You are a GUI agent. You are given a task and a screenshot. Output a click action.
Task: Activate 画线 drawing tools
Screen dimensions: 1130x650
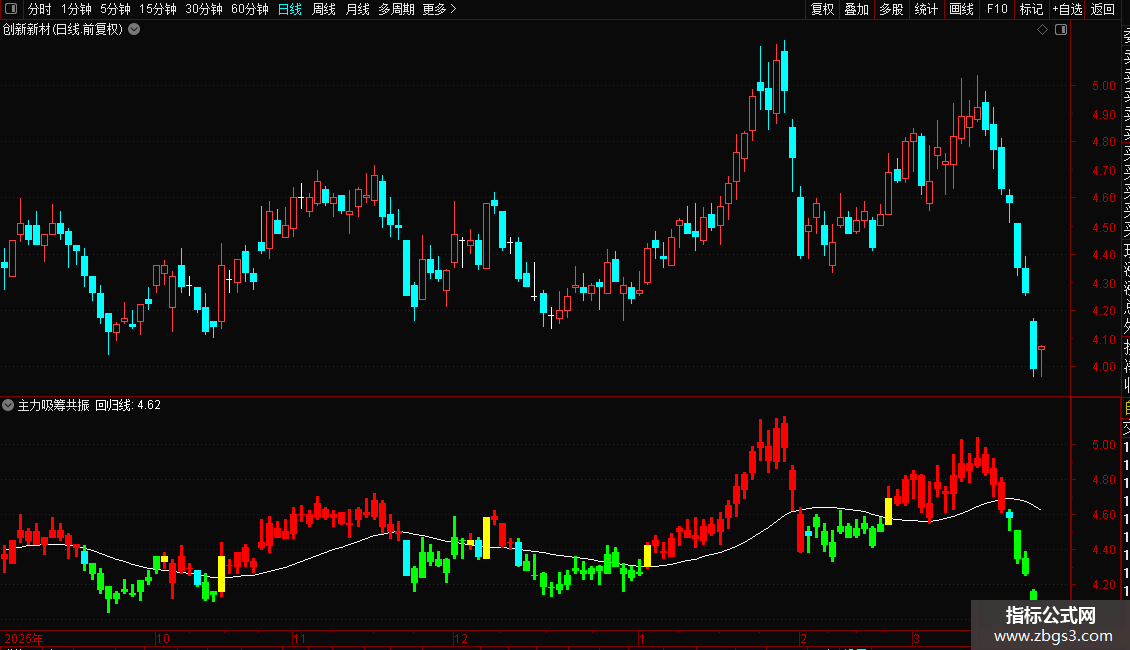pyautogui.click(x=961, y=9)
